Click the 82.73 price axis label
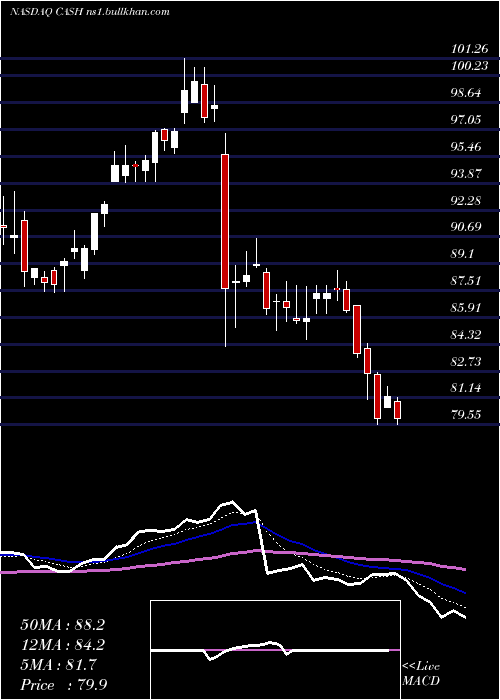The image size is (500, 700). 464,361
